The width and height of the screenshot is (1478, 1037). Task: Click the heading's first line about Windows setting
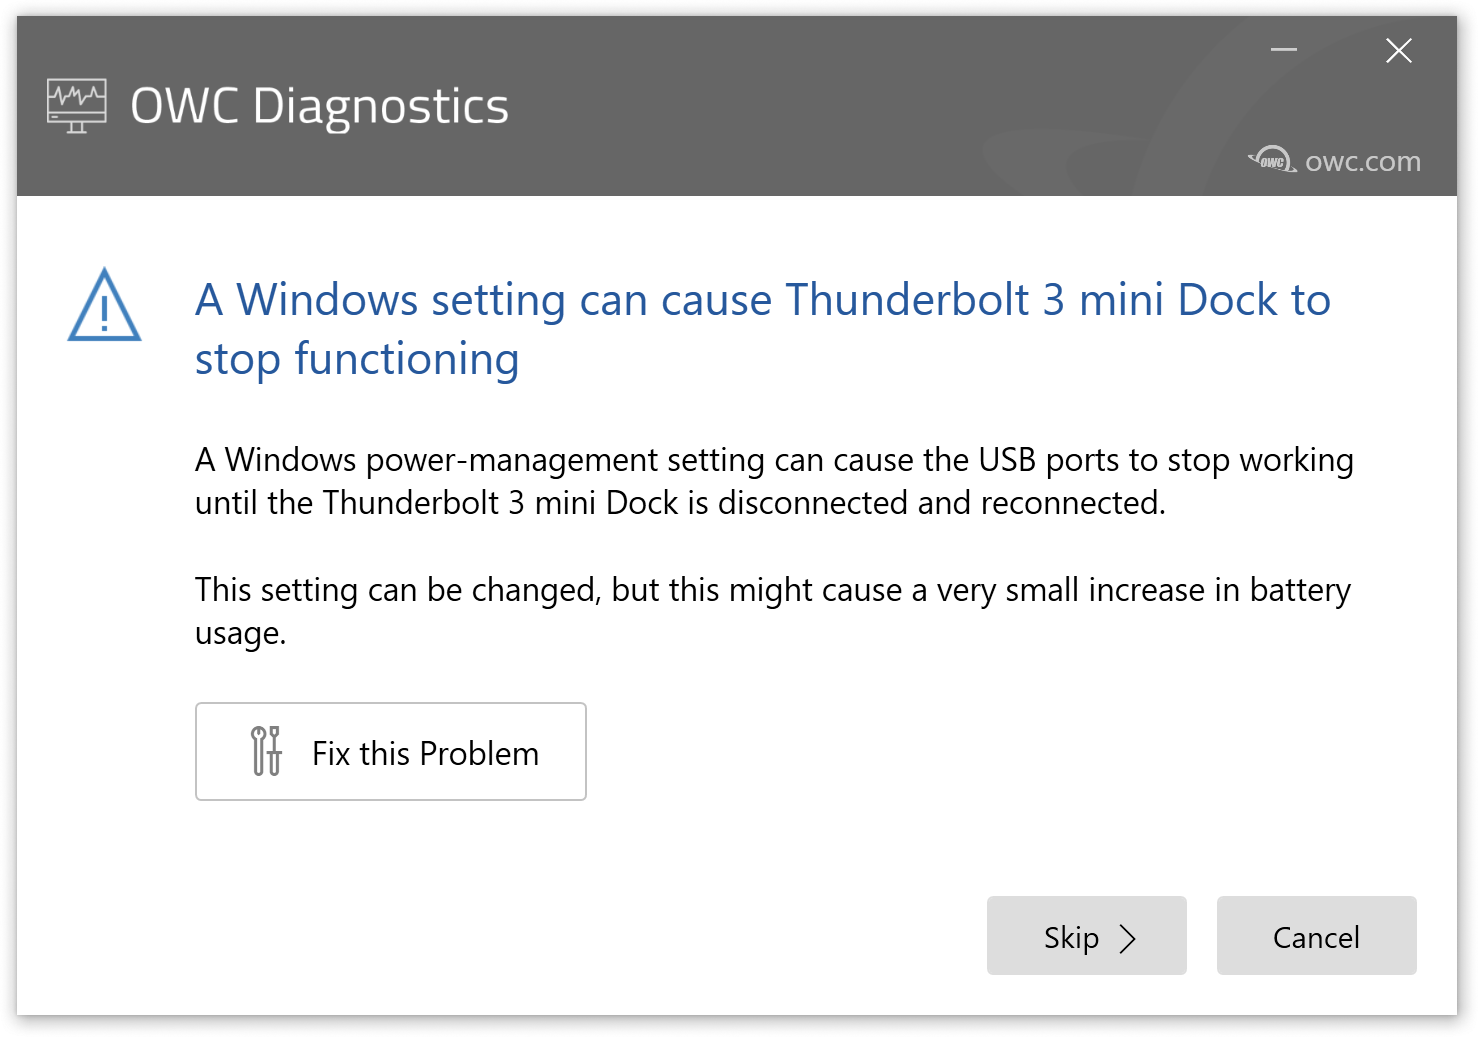click(x=762, y=300)
